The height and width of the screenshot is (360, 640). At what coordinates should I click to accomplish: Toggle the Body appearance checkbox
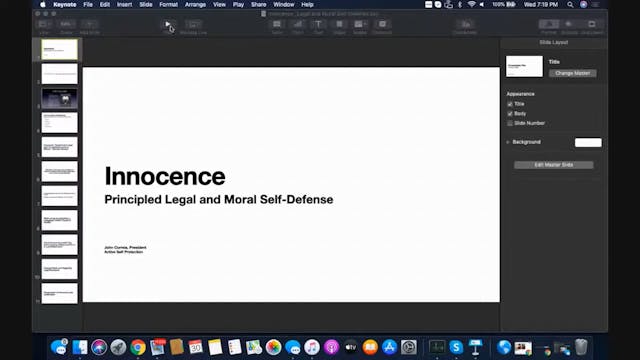pyautogui.click(x=510, y=113)
